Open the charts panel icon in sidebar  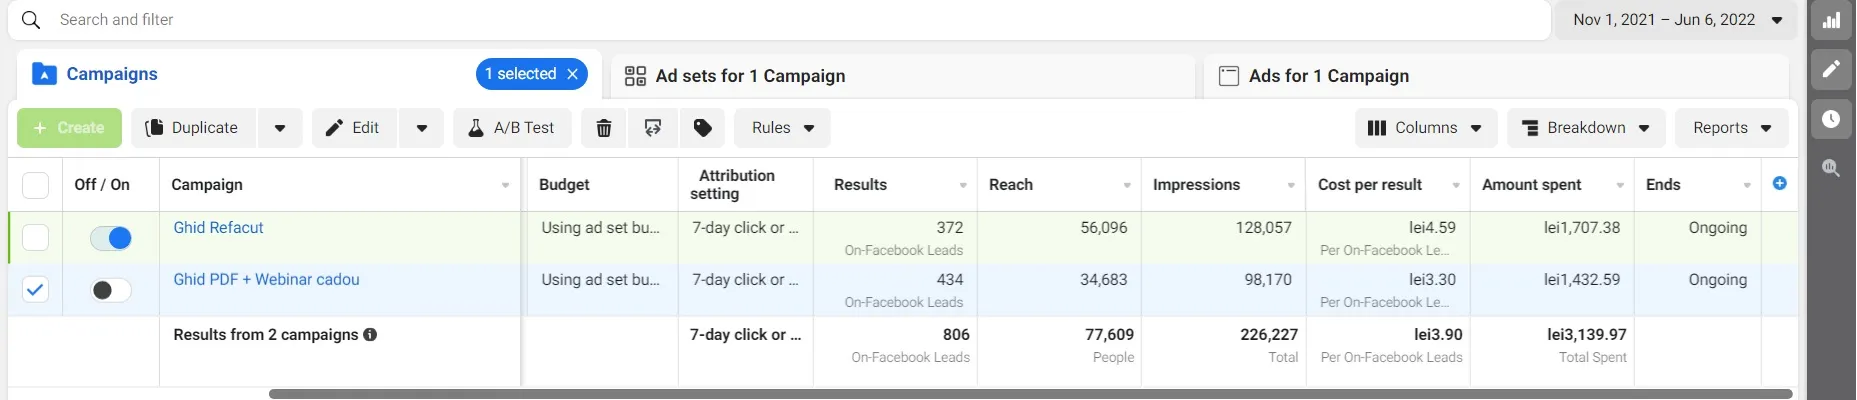tap(1831, 20)
